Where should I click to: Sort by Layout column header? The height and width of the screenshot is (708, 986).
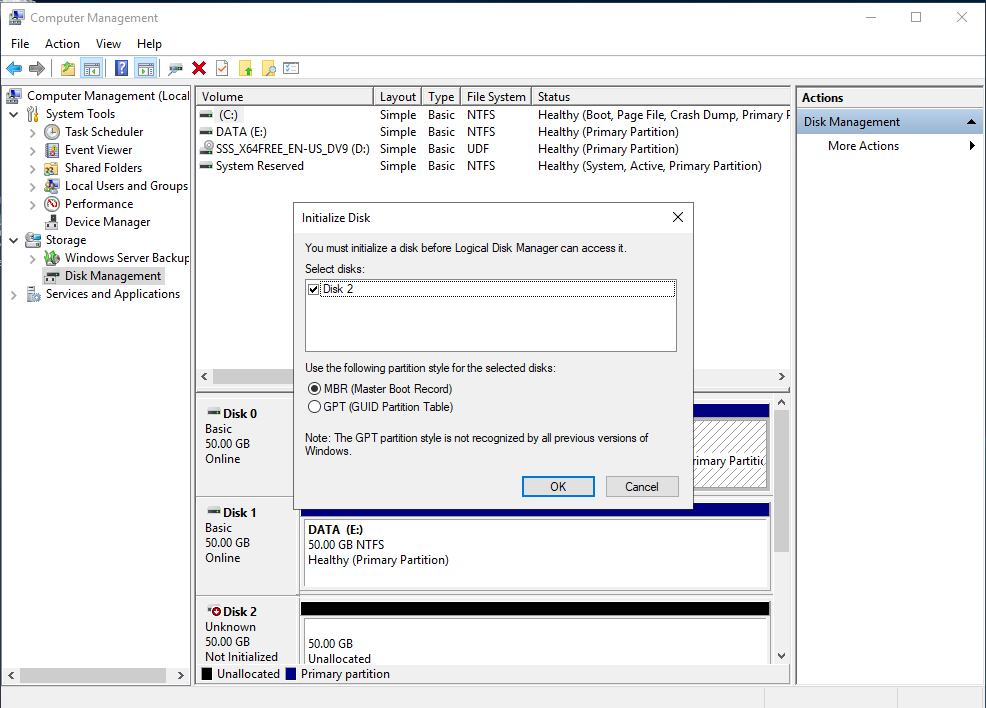(x=397, y=97)
